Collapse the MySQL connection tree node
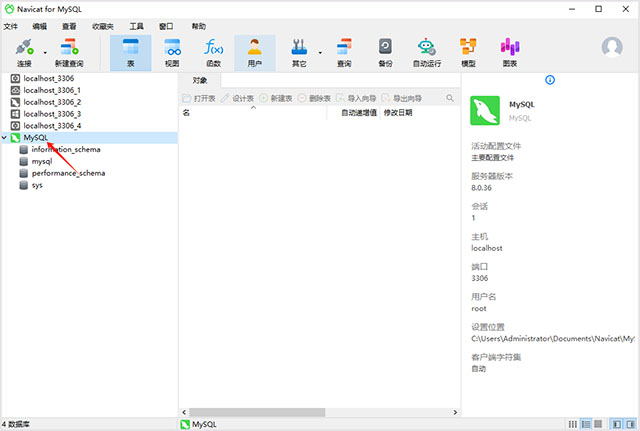The width and height of the screenshot is (640, 431). pyautogui.click(x=4, y=138)
